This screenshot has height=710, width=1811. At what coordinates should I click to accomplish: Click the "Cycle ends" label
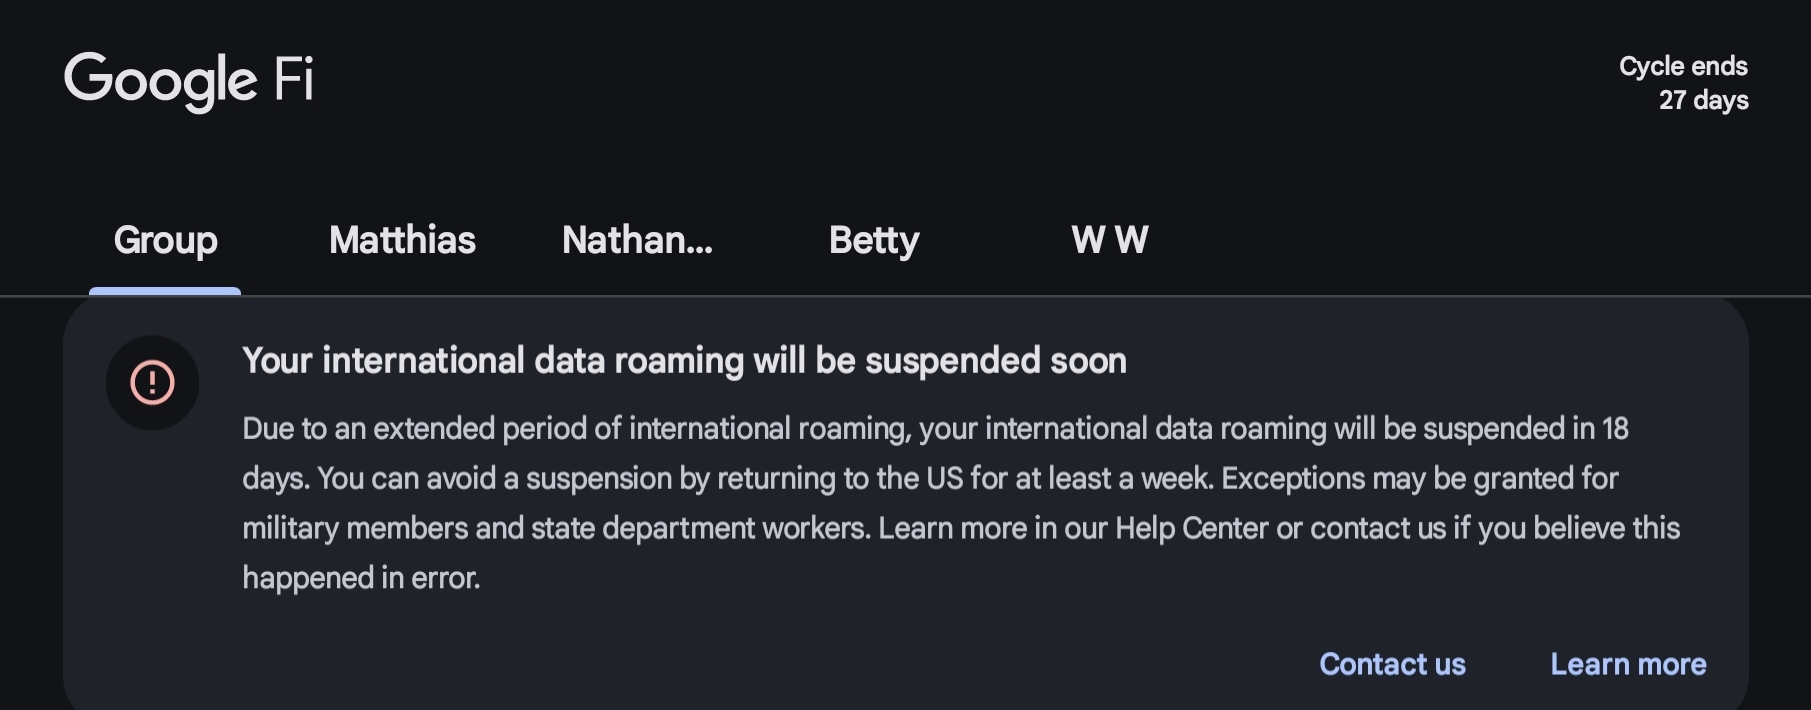[1683, 66]
